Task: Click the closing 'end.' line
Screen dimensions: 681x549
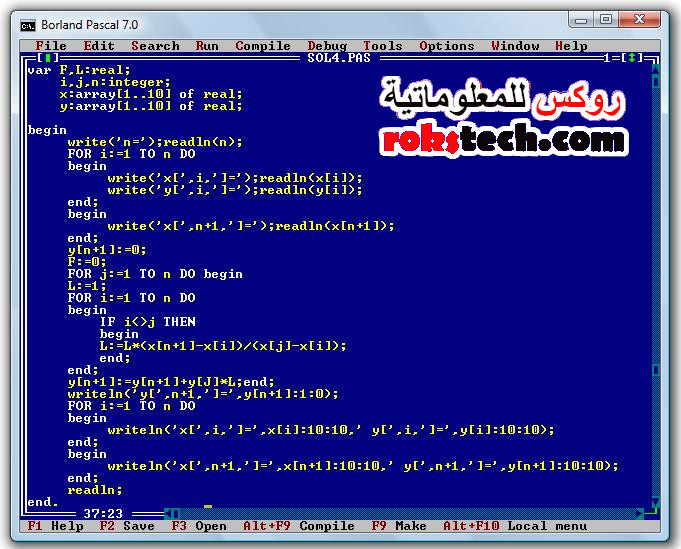Action: (x=43, y=502)
